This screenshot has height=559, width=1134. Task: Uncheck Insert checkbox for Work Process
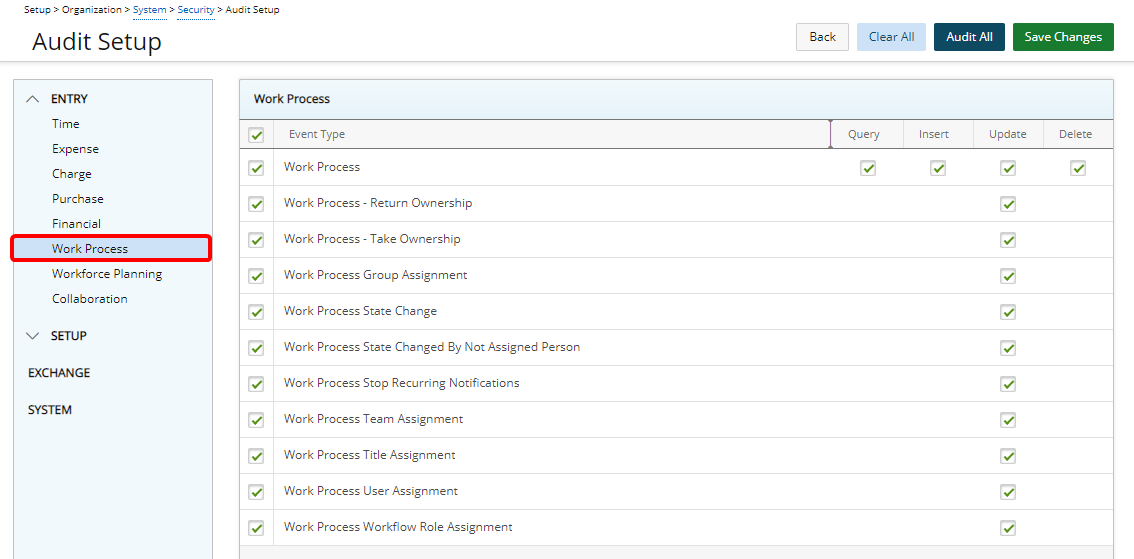pos(938,168)
